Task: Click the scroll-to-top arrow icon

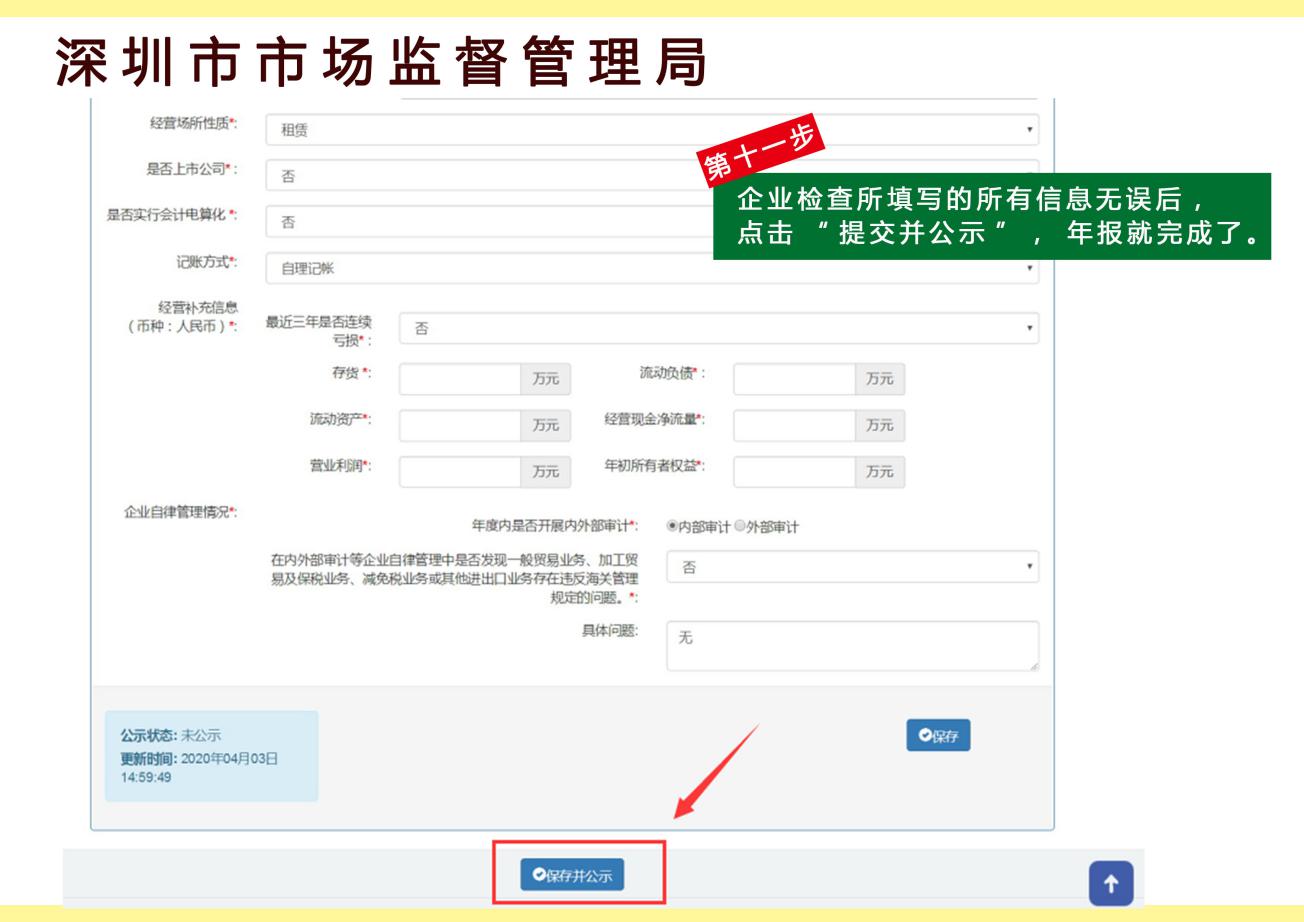Action: pyautogui.click(x=1111, y=883)
